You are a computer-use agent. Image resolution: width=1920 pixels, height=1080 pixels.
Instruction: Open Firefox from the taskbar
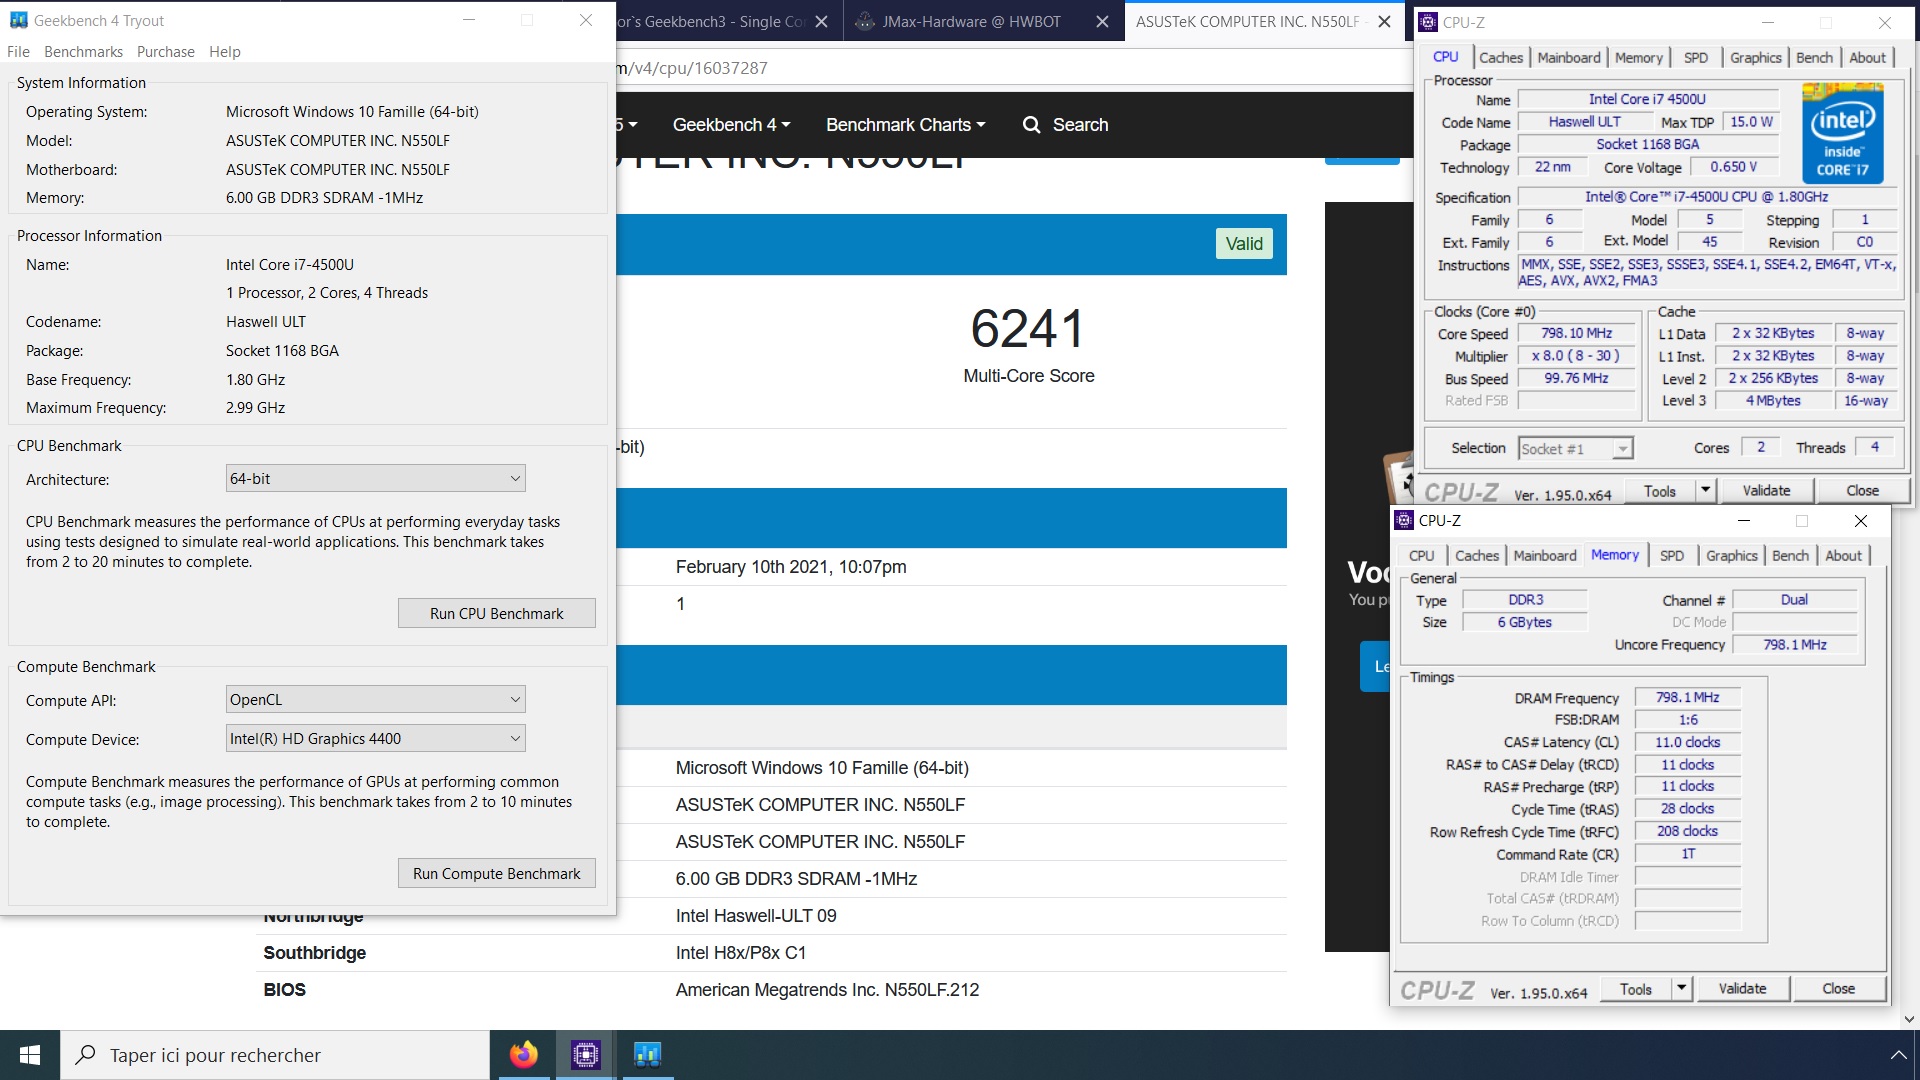click(523, 1055)
